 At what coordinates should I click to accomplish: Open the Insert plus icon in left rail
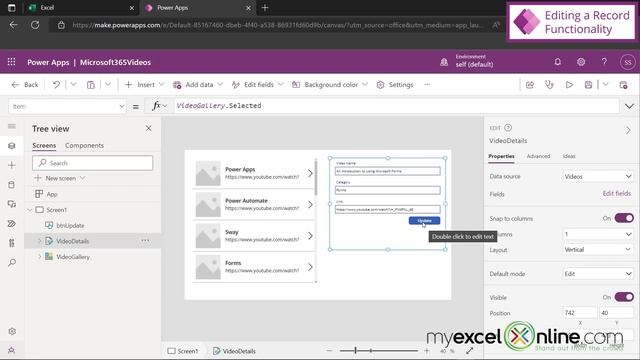point(12,165)
